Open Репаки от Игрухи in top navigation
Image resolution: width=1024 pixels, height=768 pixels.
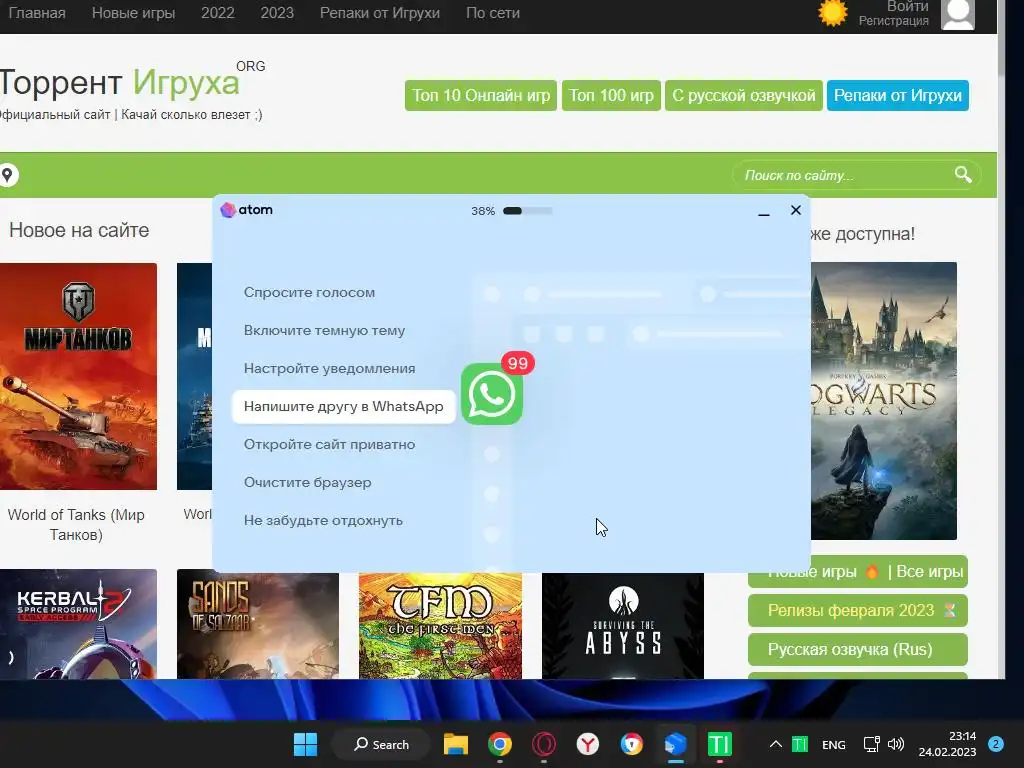point(379,13)
